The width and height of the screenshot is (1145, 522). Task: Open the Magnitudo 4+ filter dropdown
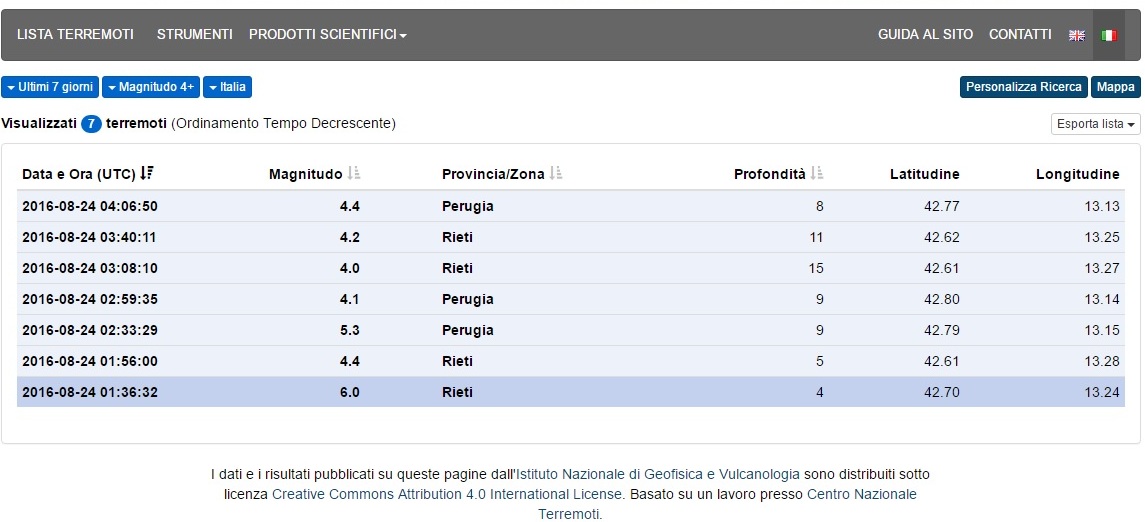point(151,87)
